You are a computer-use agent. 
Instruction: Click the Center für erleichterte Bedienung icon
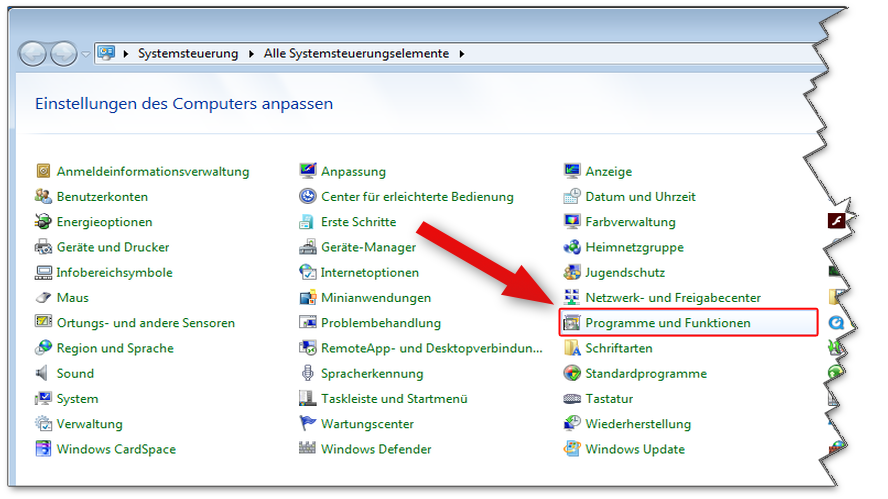tap(308, 197)
